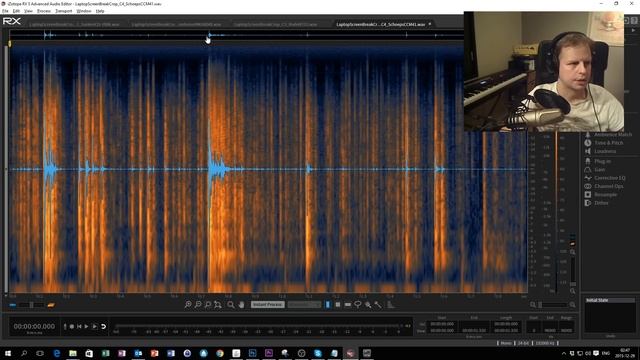Open the Windows Start menu
This screenshot has height=360, width=640.
point(7,353)
